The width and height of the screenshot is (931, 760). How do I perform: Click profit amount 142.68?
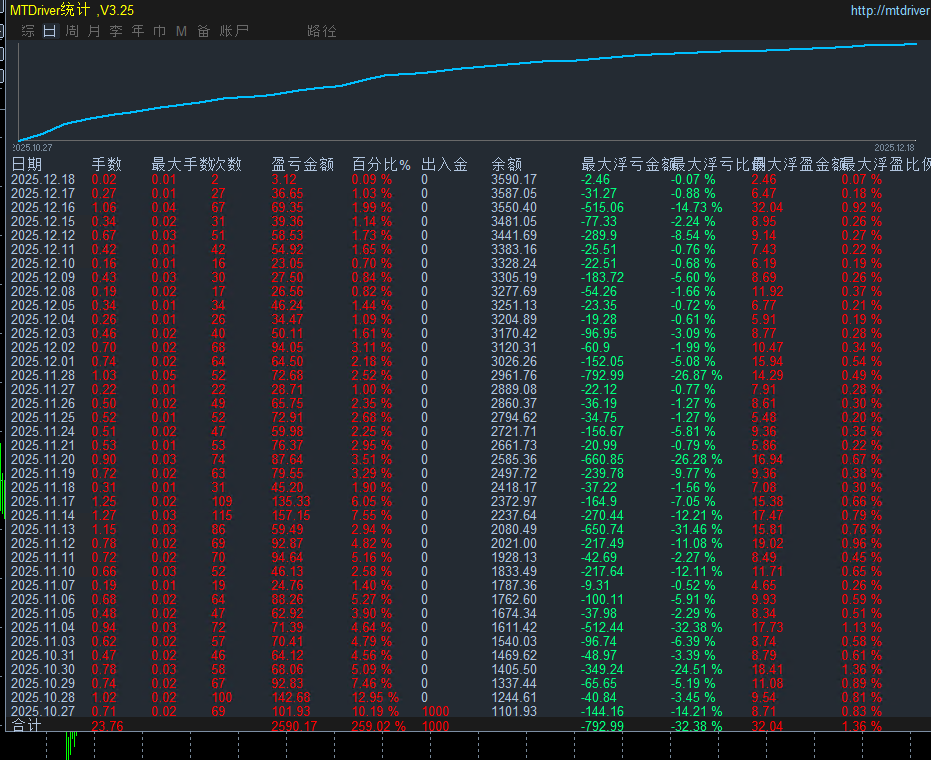click(x=291, y=697)
